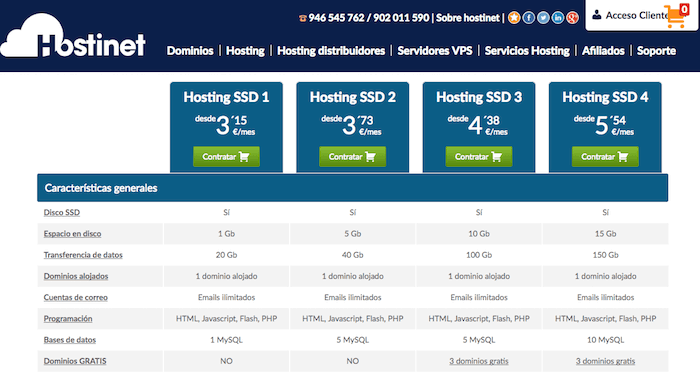
Task: Click the Espacio en disco link
Action: (x=72, y=234)
